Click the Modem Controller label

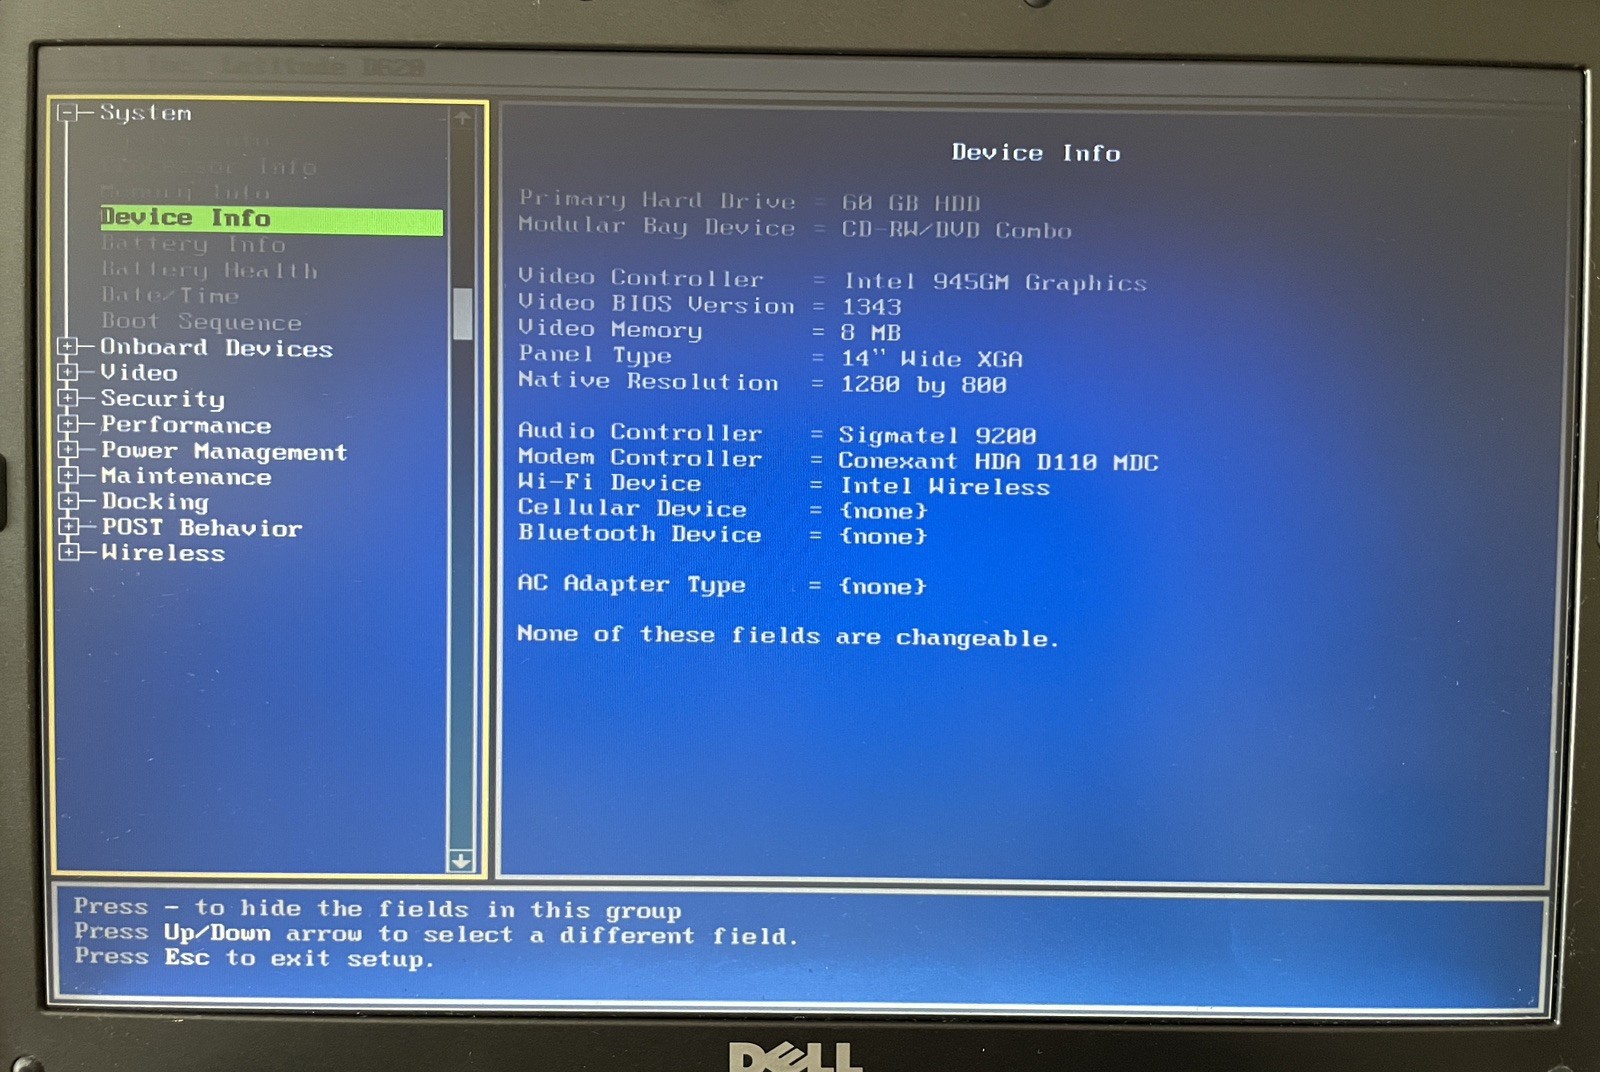640,458
